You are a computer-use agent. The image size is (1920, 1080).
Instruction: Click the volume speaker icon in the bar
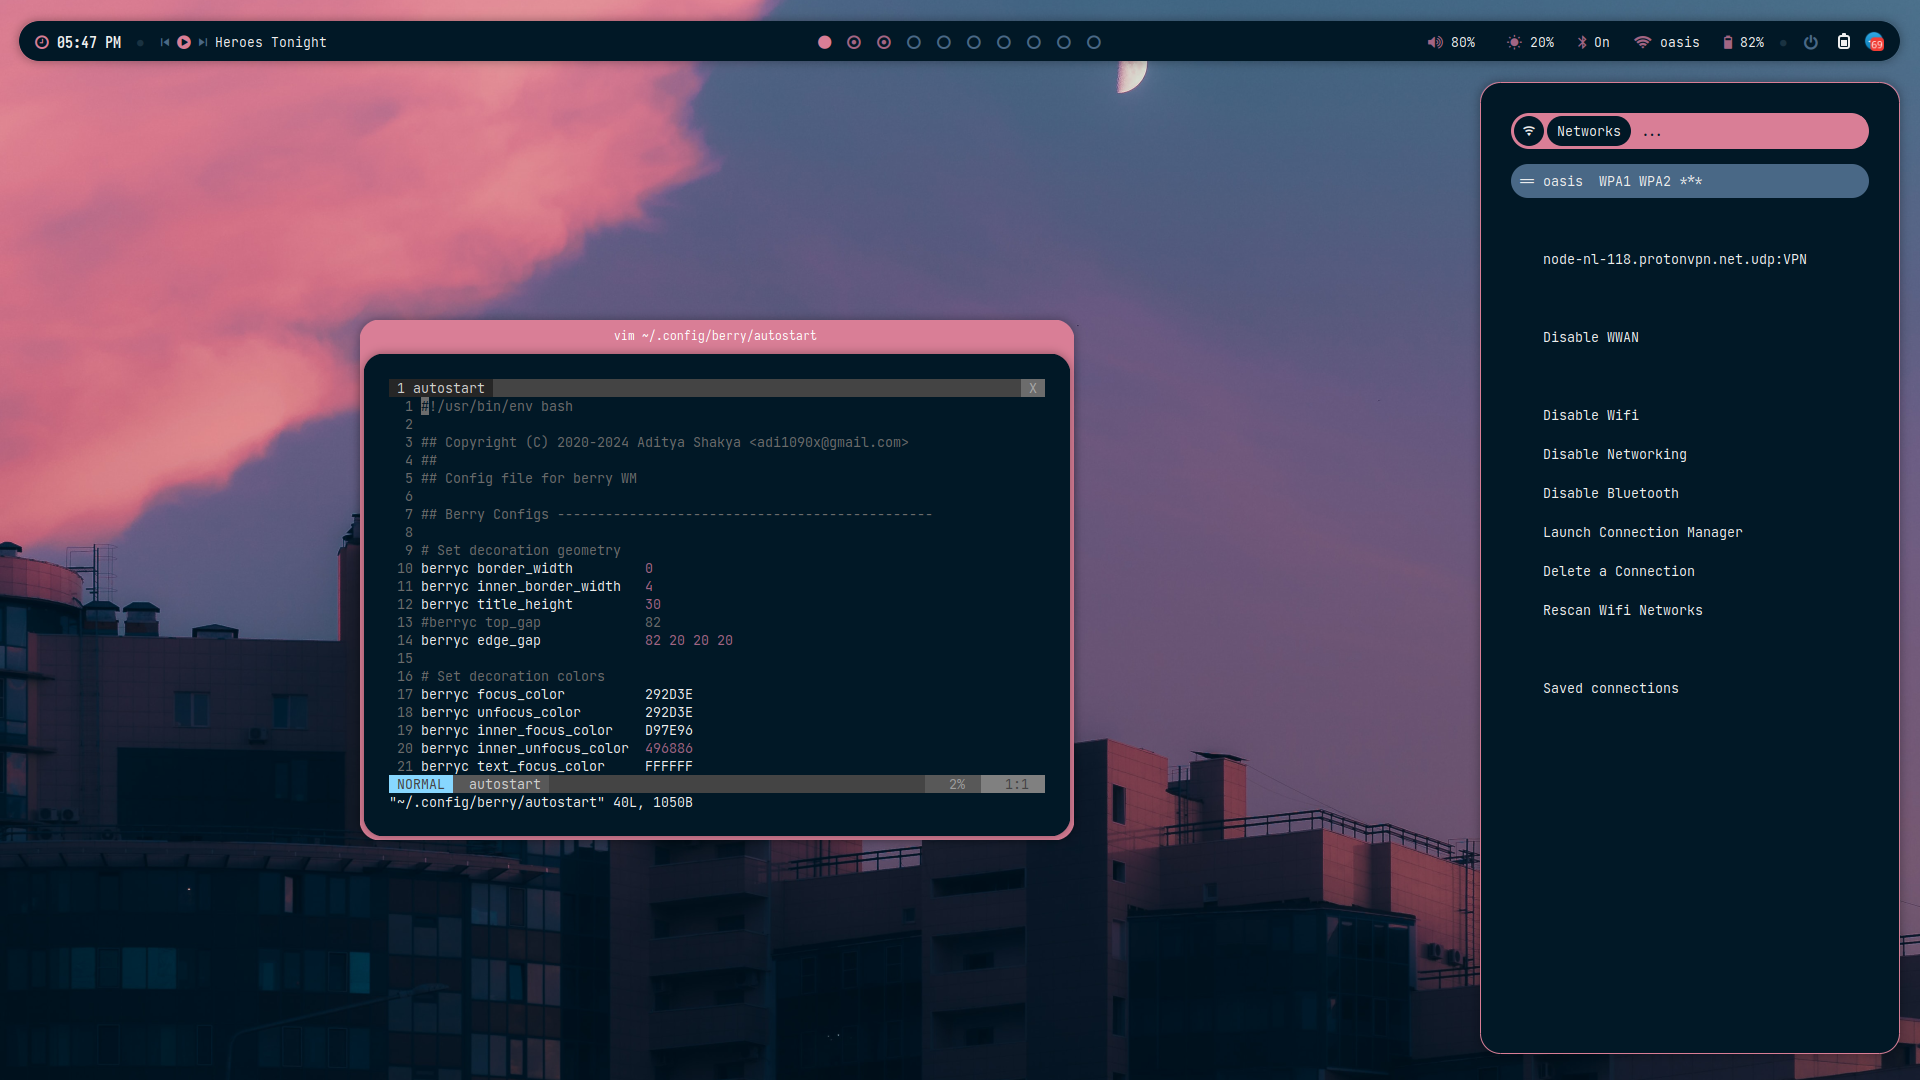[x=1435, y=42]
